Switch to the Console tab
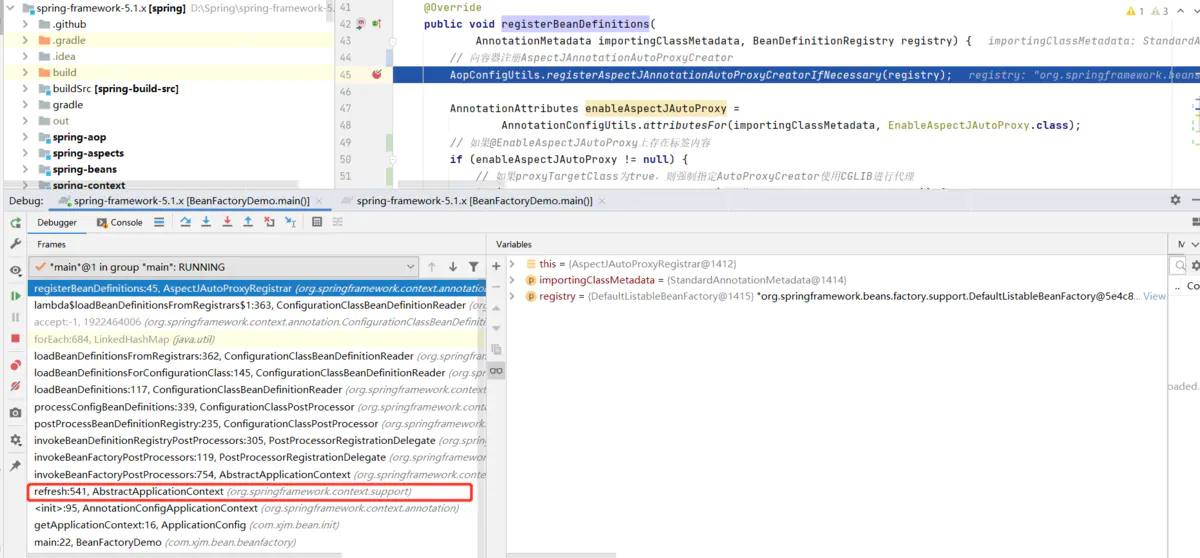The height and width of the screenshot is (558, 1200). click(120, 222)
